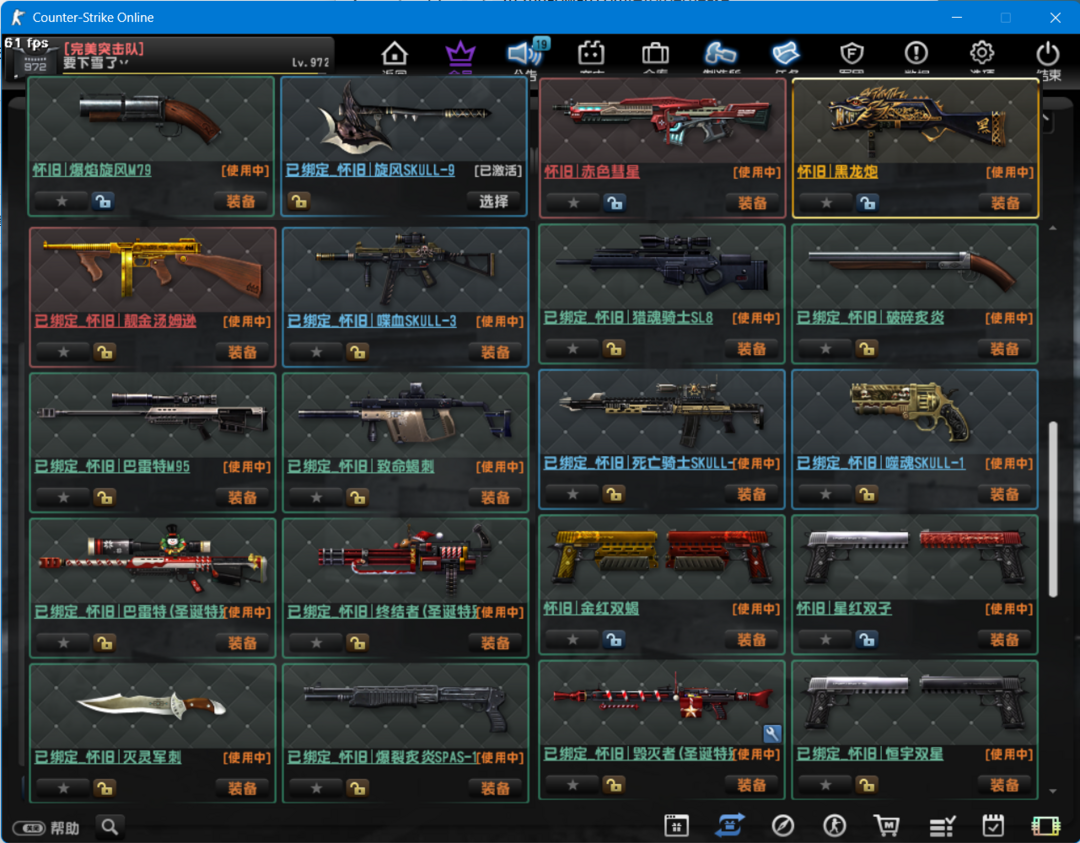Click the 选择 button on 旋风SKULL-9
The width and height of the screenshot is (1080, 843).
point(494,202)
